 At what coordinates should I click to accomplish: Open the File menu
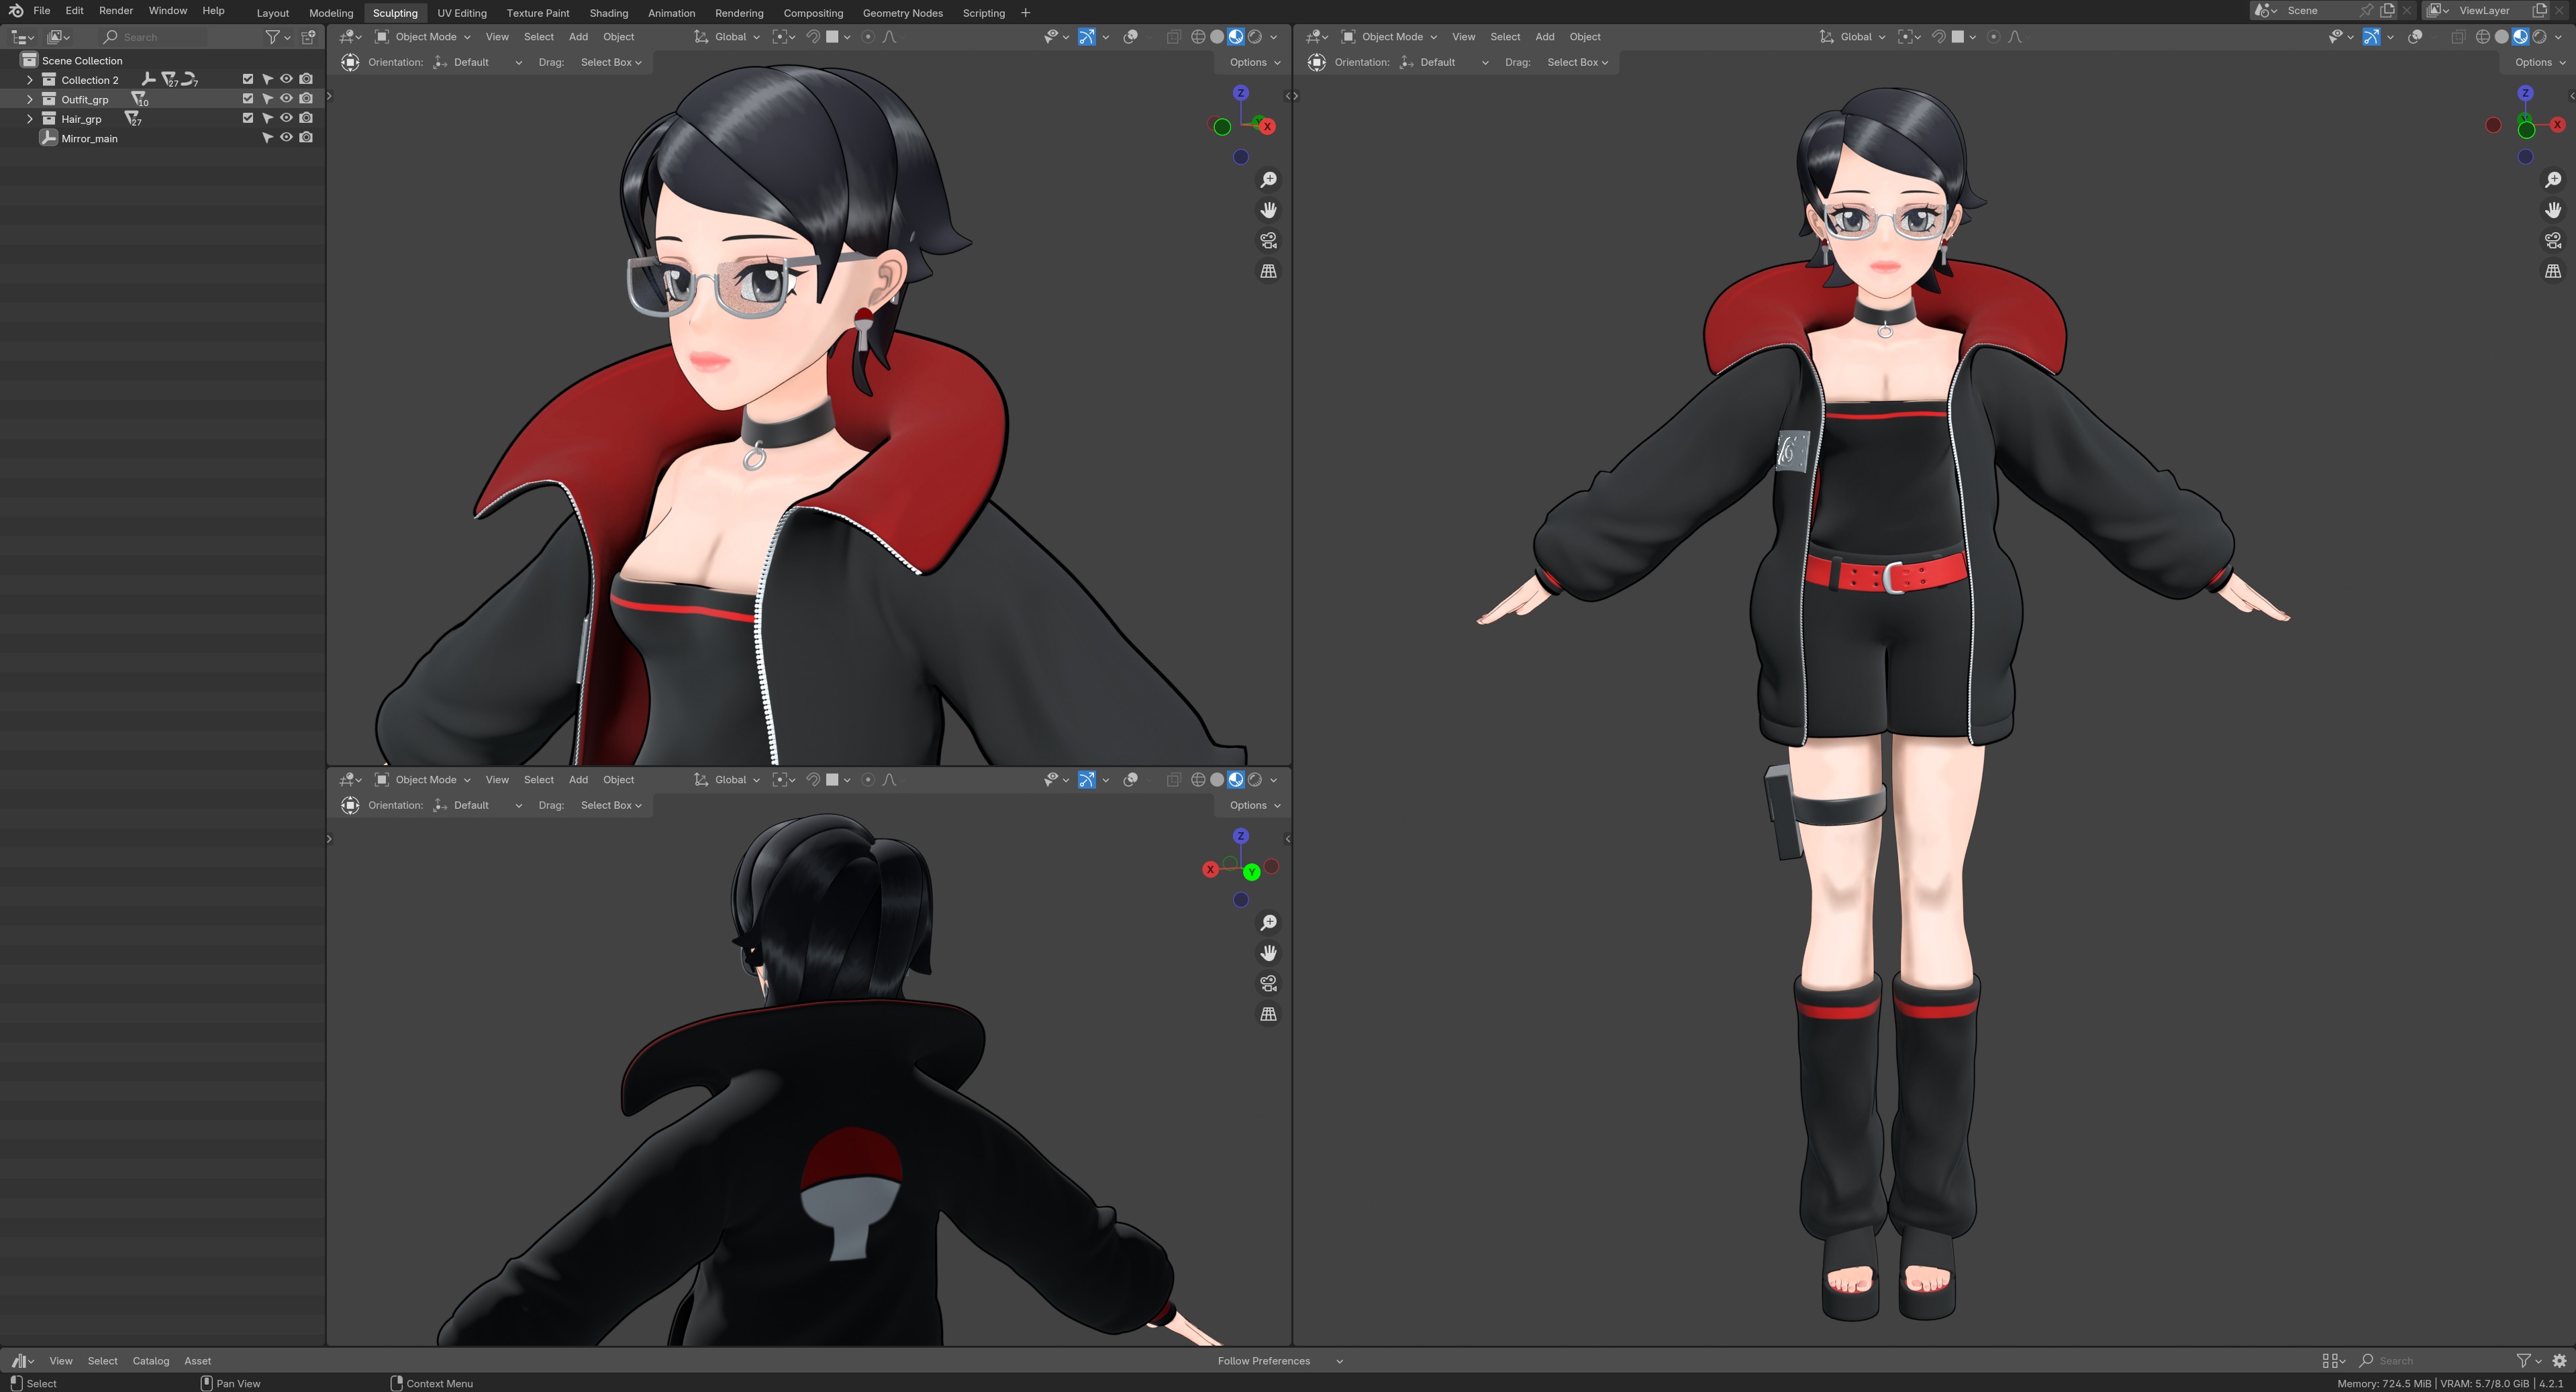[x=42, y=11]
